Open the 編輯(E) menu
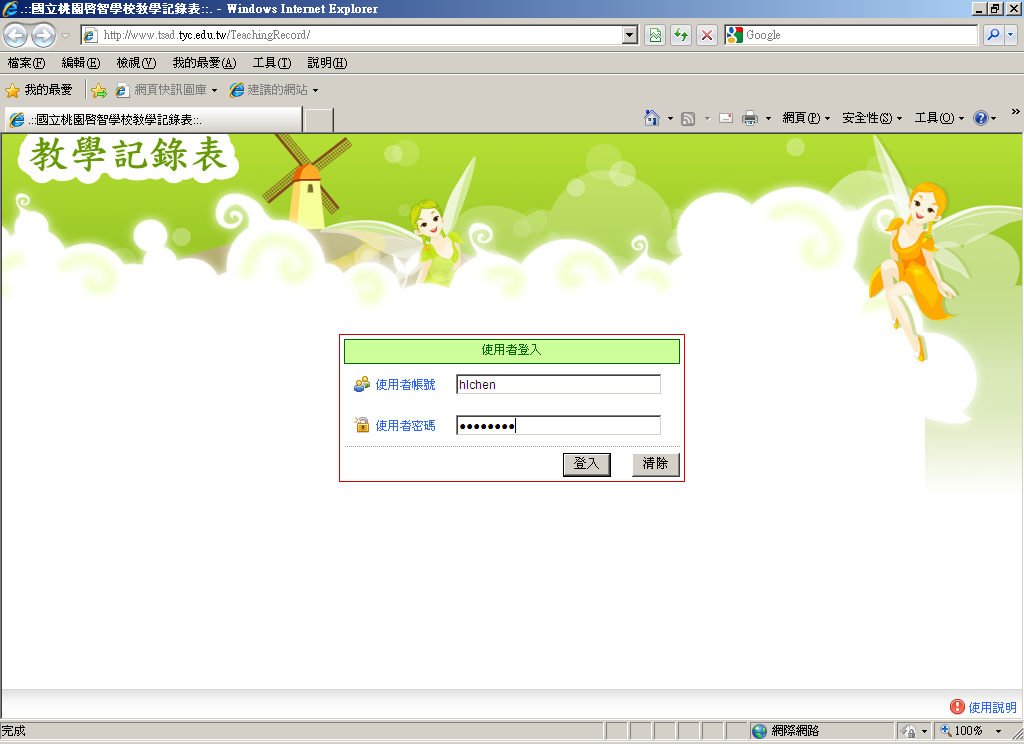 pyautogui.click(x=81, y=63)
